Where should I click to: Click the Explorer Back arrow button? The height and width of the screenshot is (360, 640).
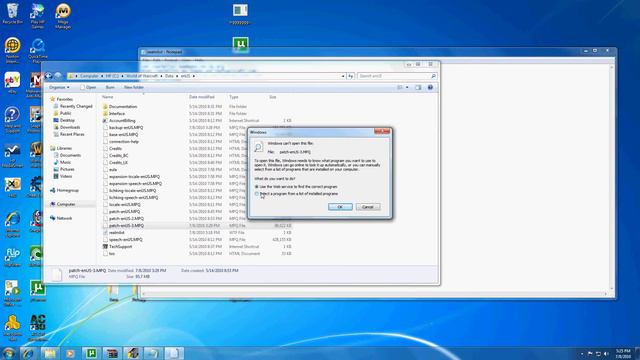pos(49,76)
